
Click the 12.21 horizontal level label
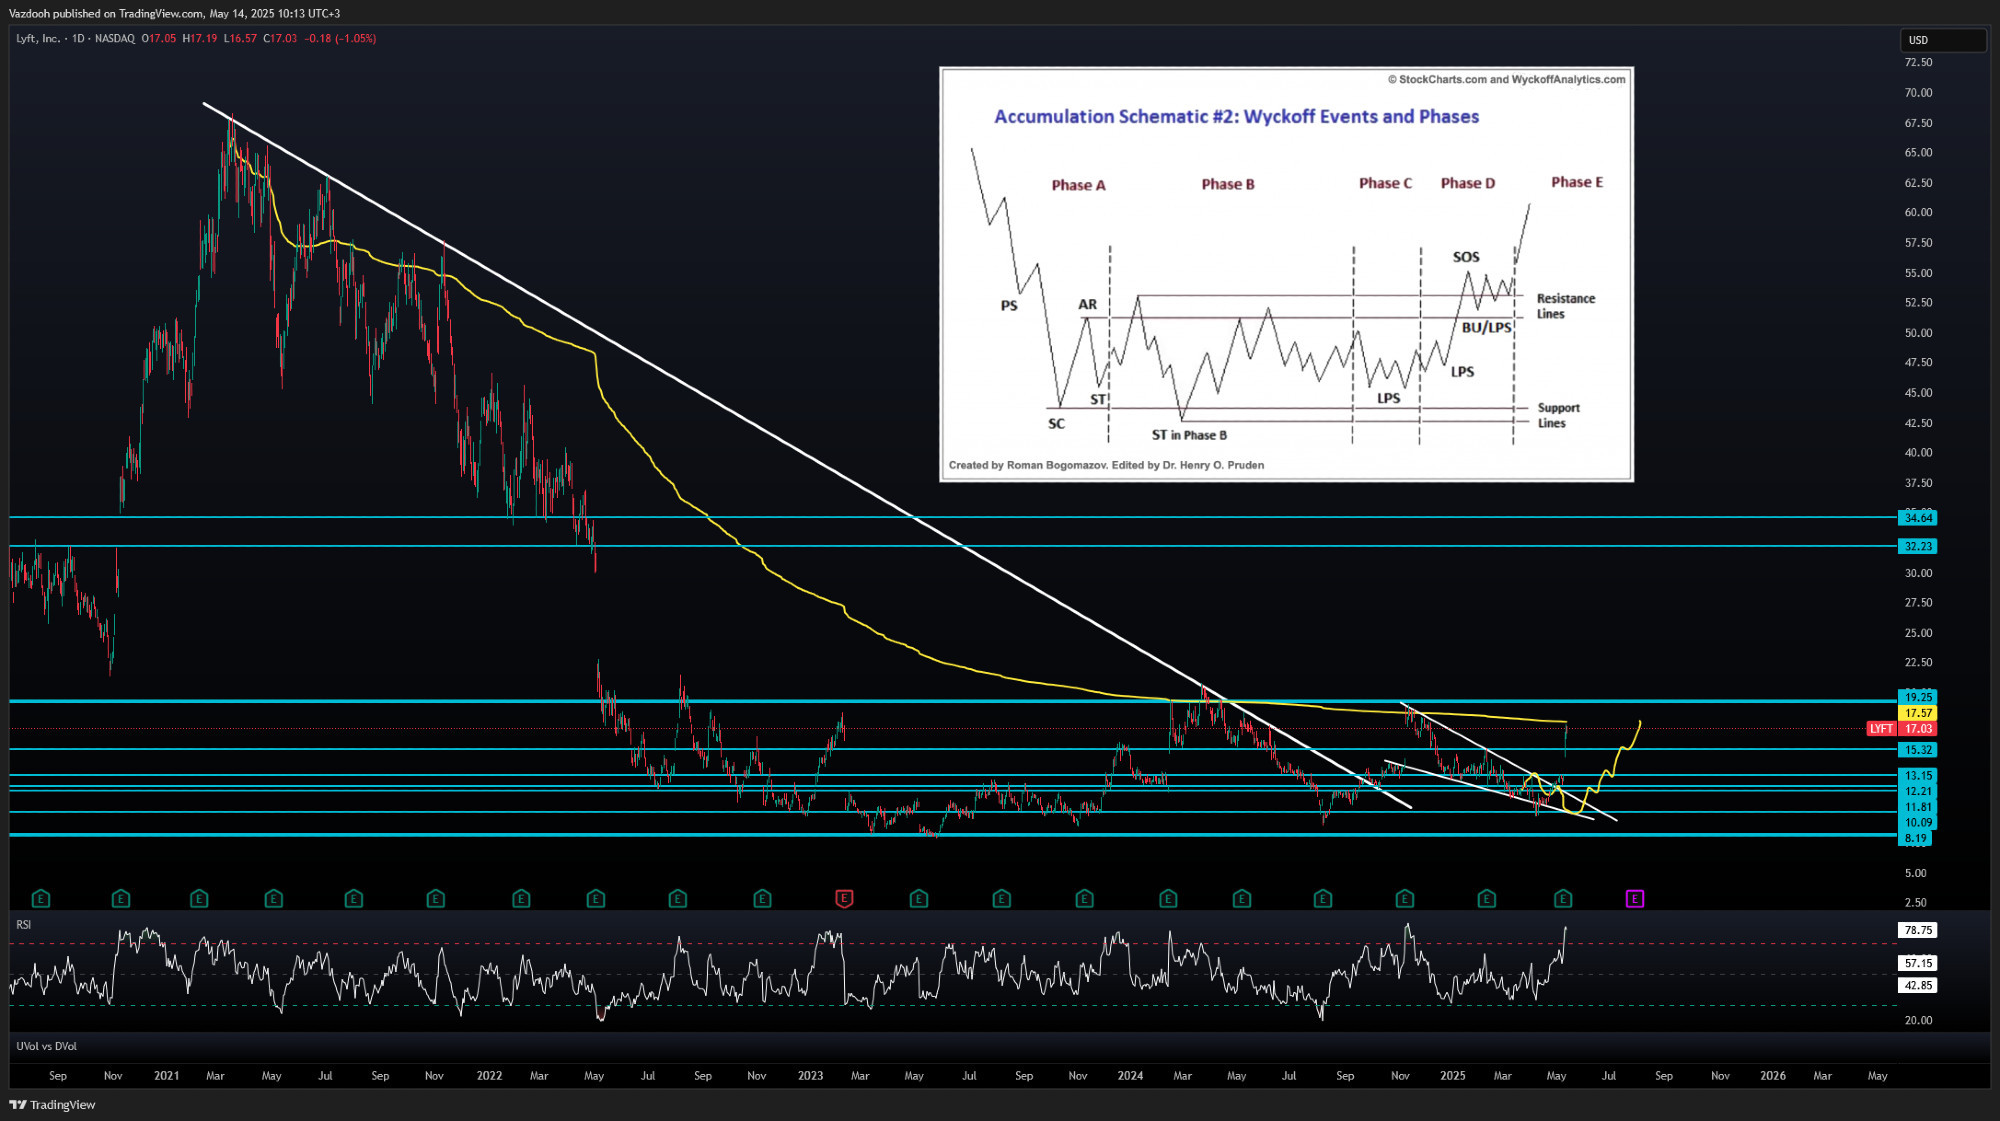[x=1918, y=791]
